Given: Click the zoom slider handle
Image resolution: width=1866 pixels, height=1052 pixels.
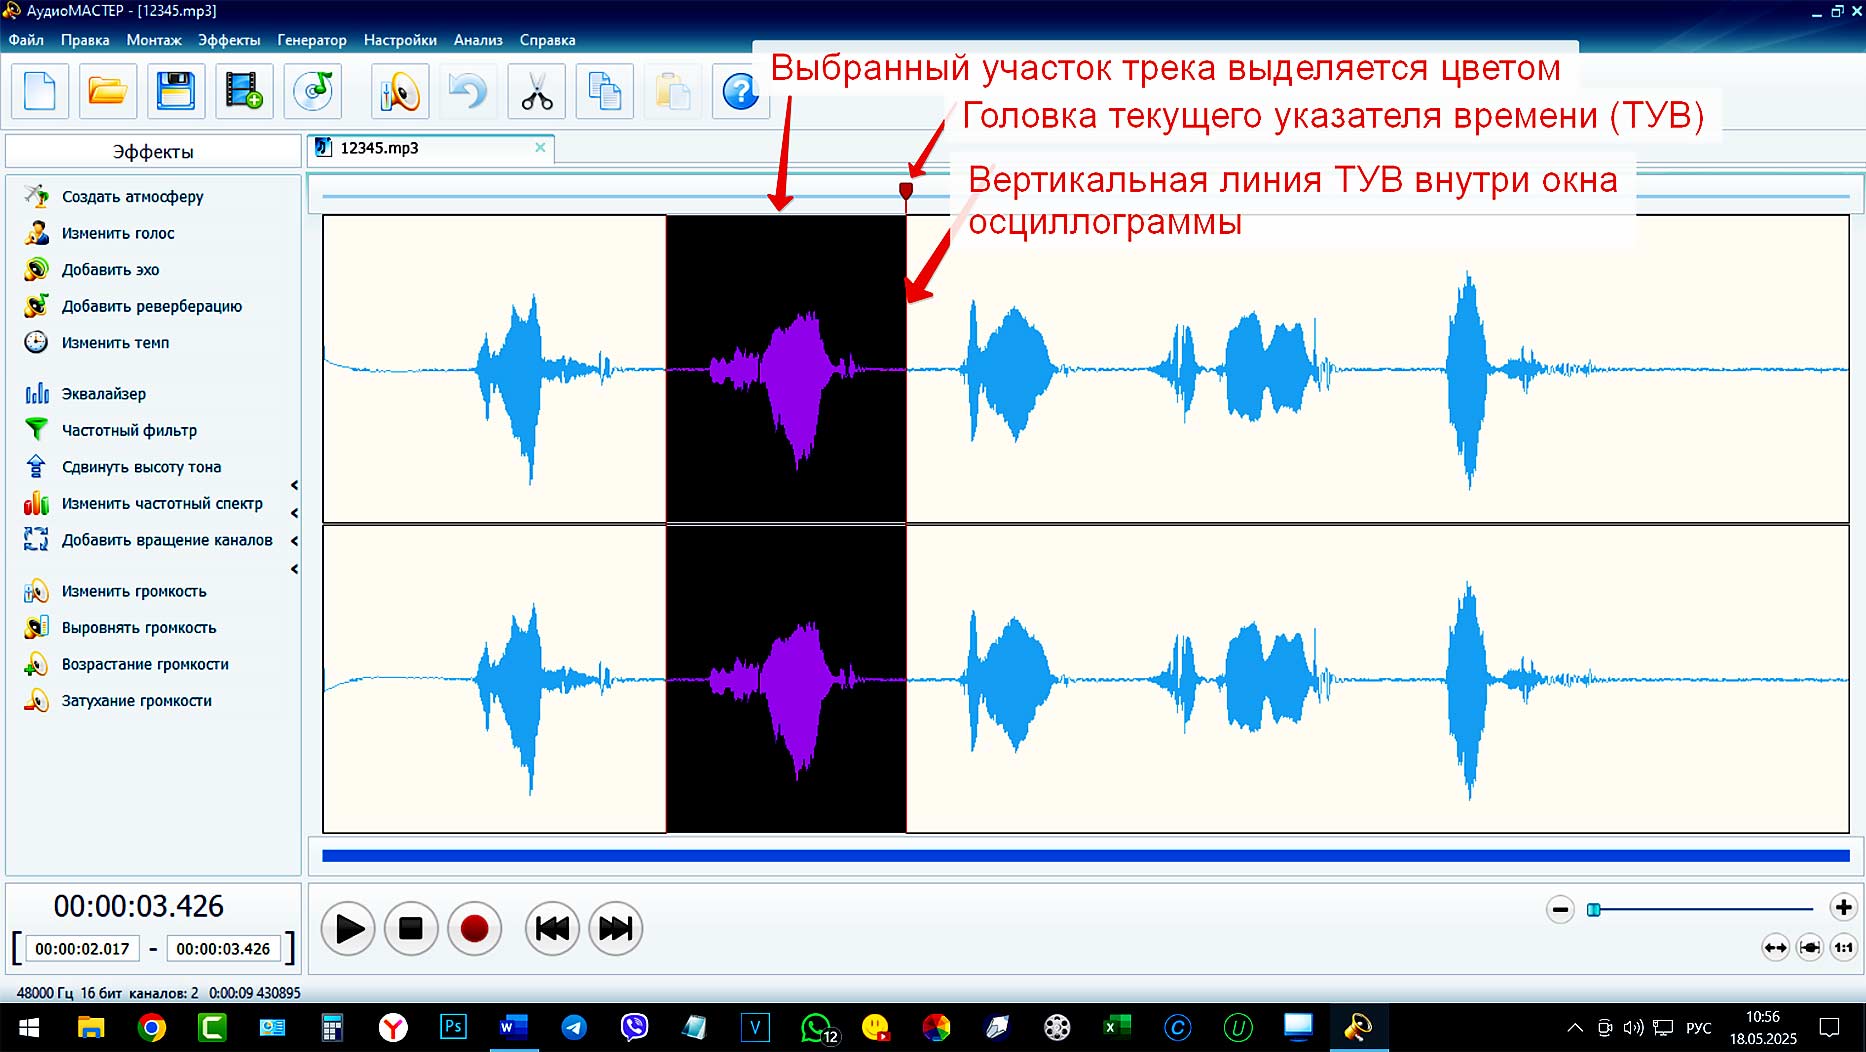Looking at the screenshot, I should click(x=1594, y=909).
